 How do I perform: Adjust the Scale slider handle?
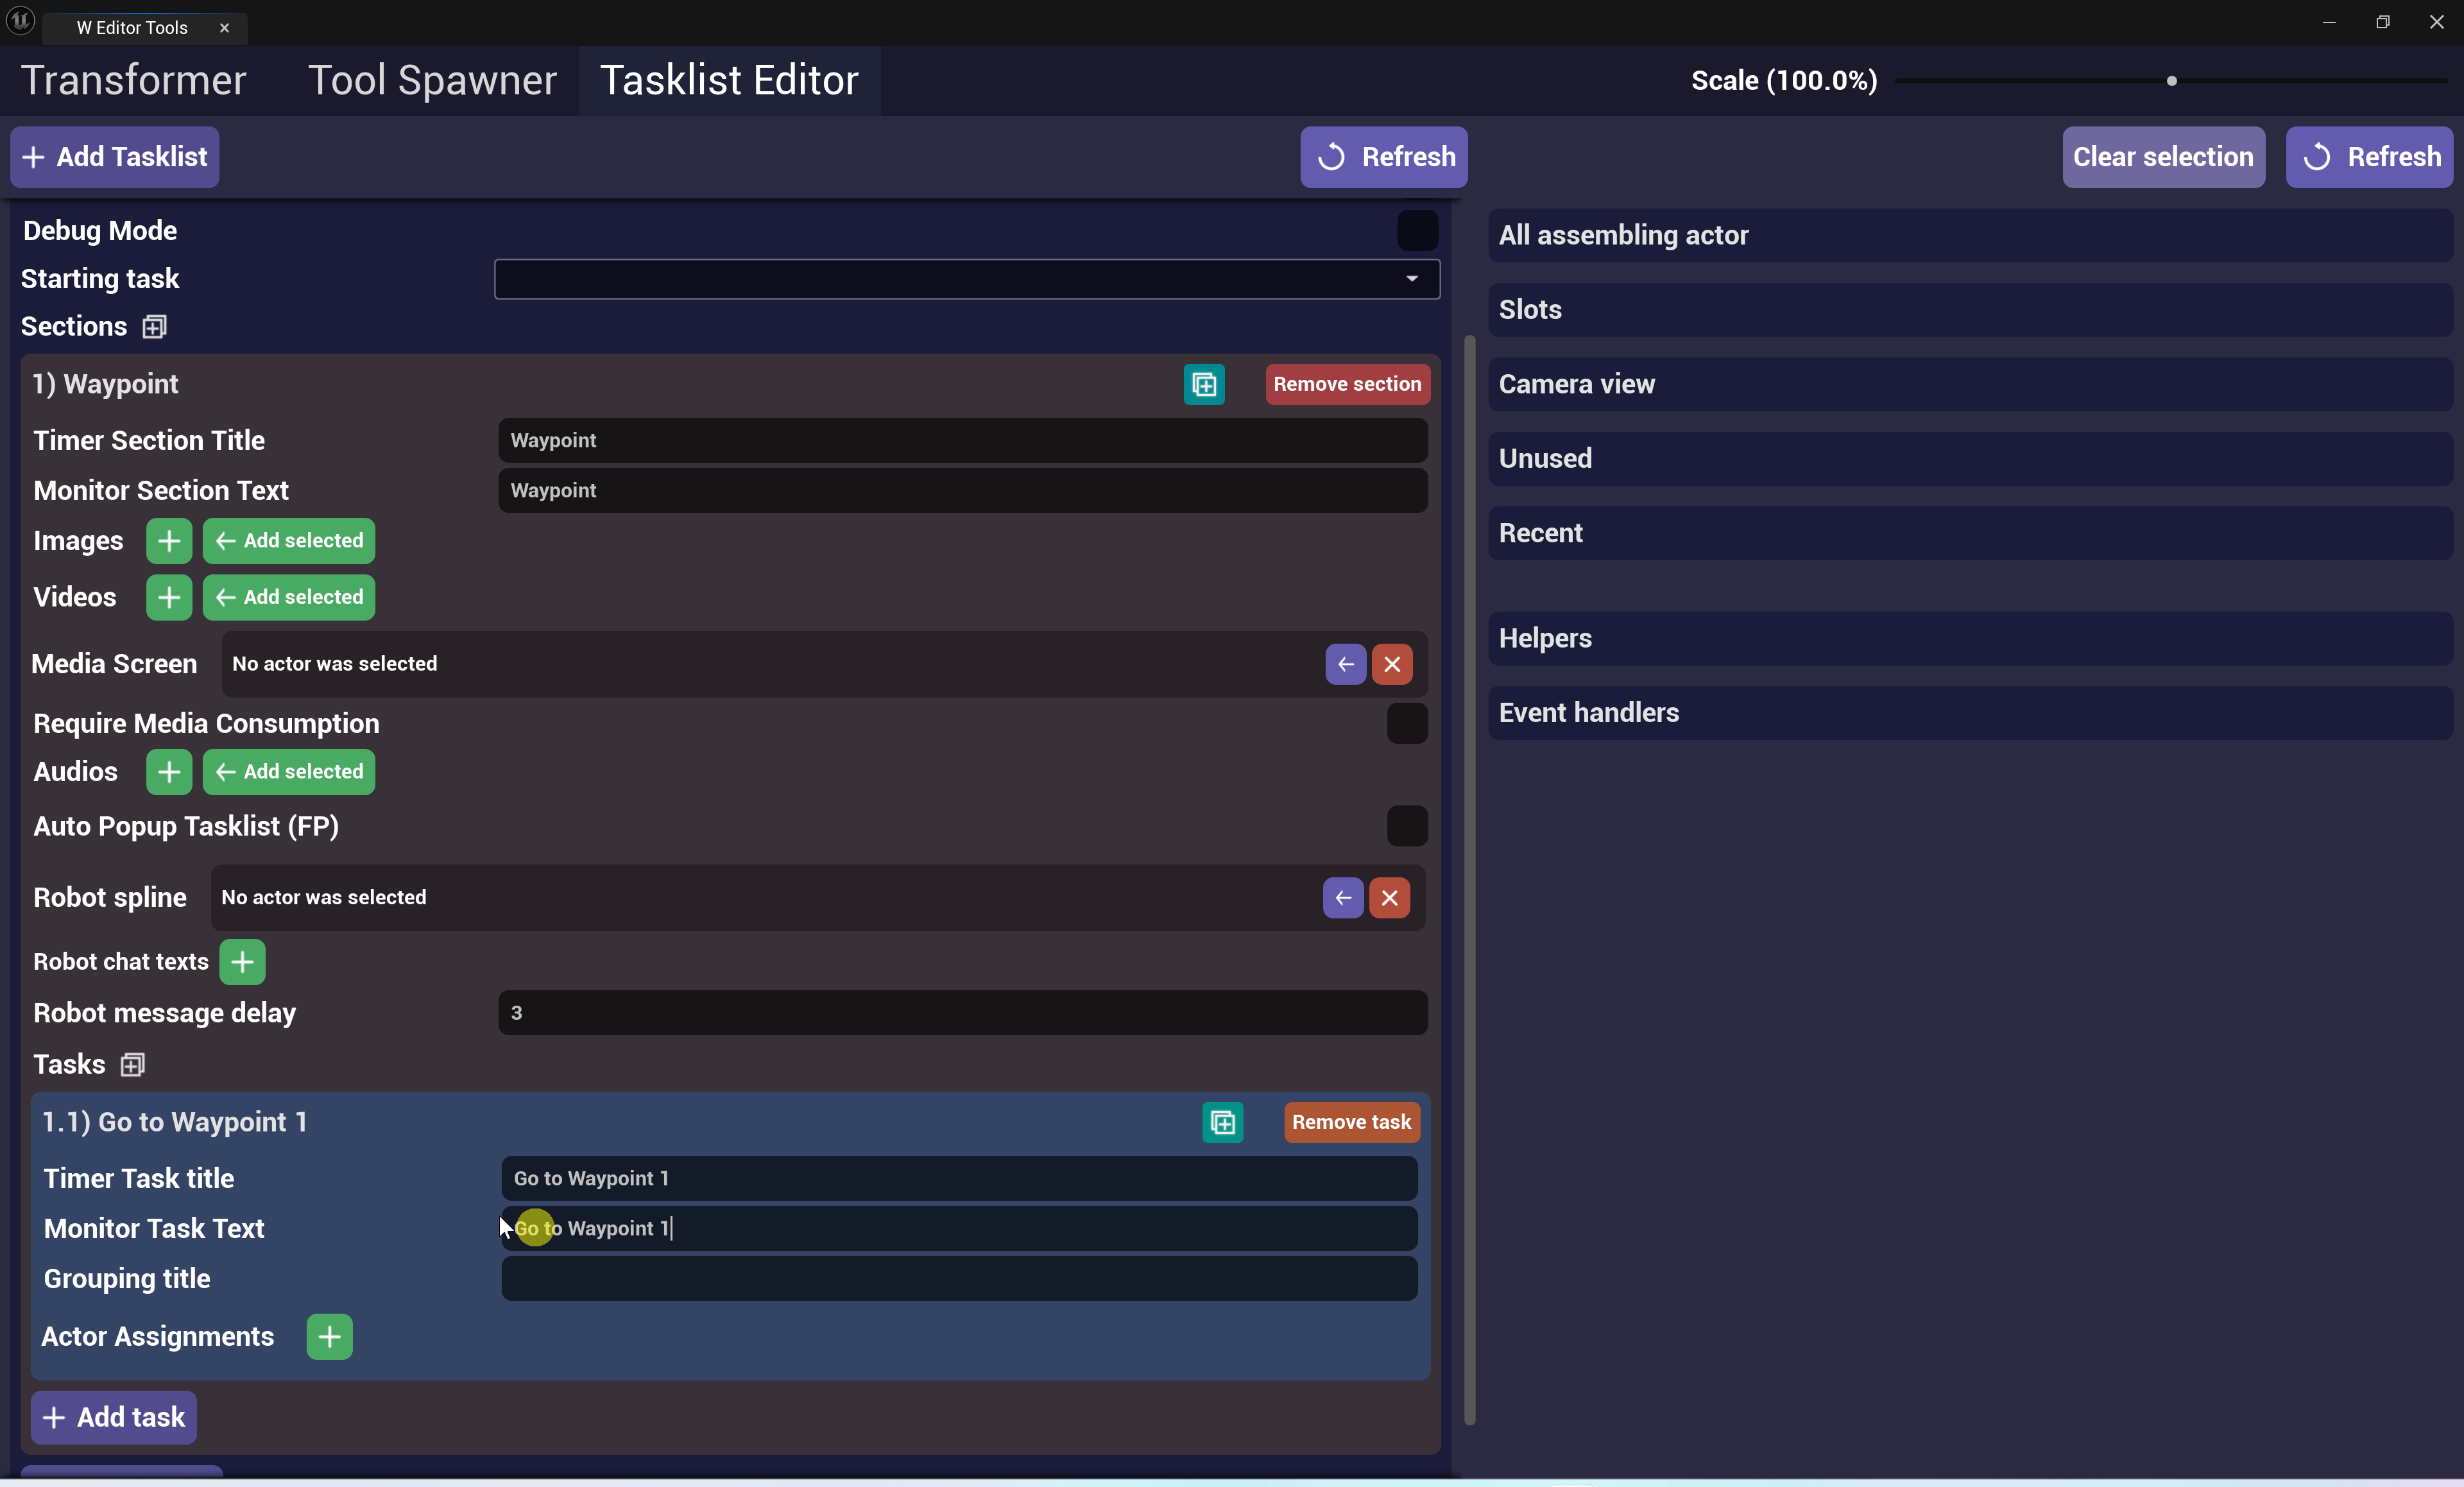2171,81
